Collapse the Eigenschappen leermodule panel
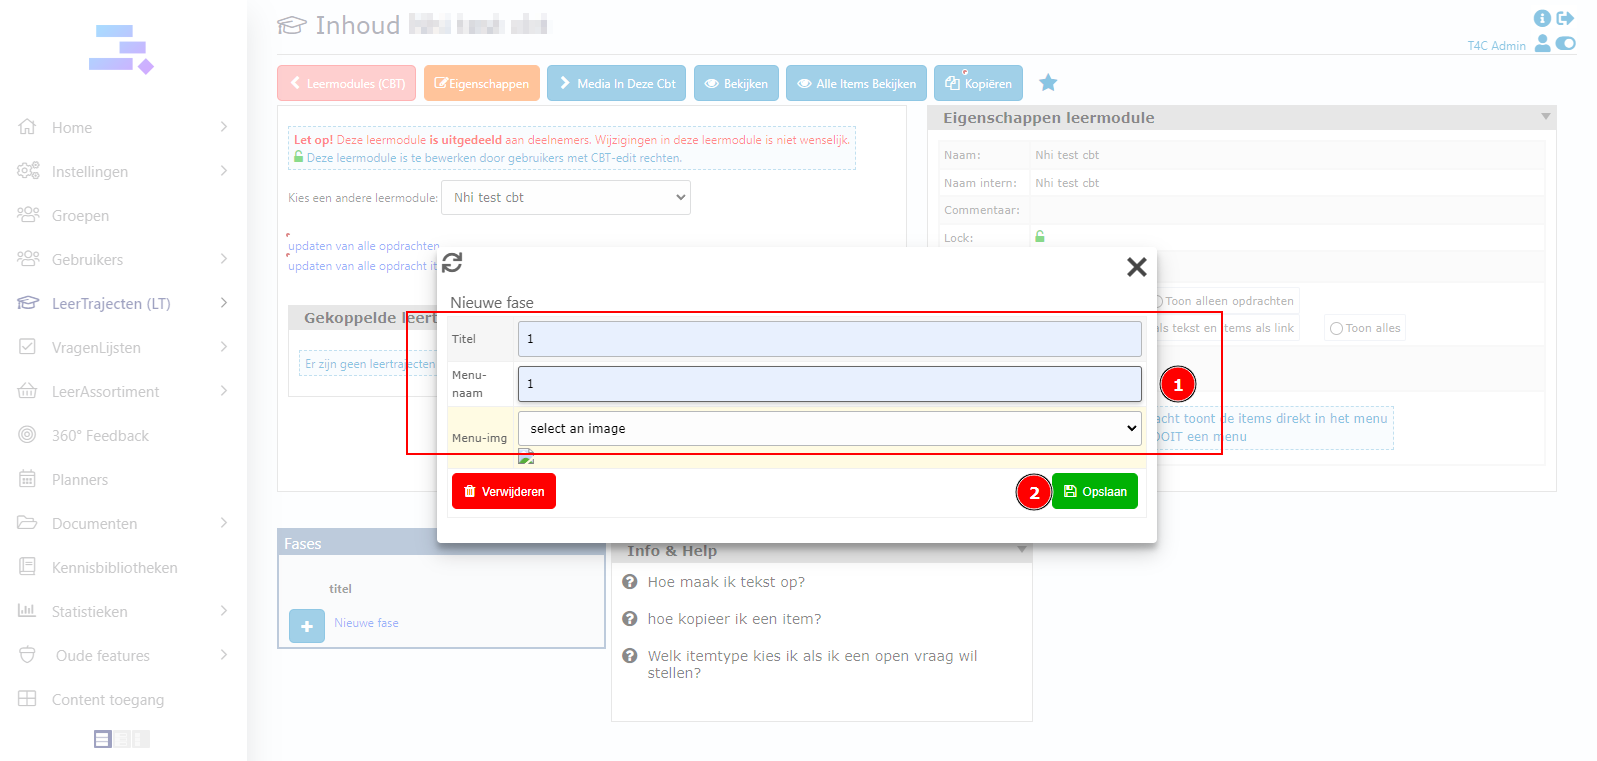 [1546, 117]
